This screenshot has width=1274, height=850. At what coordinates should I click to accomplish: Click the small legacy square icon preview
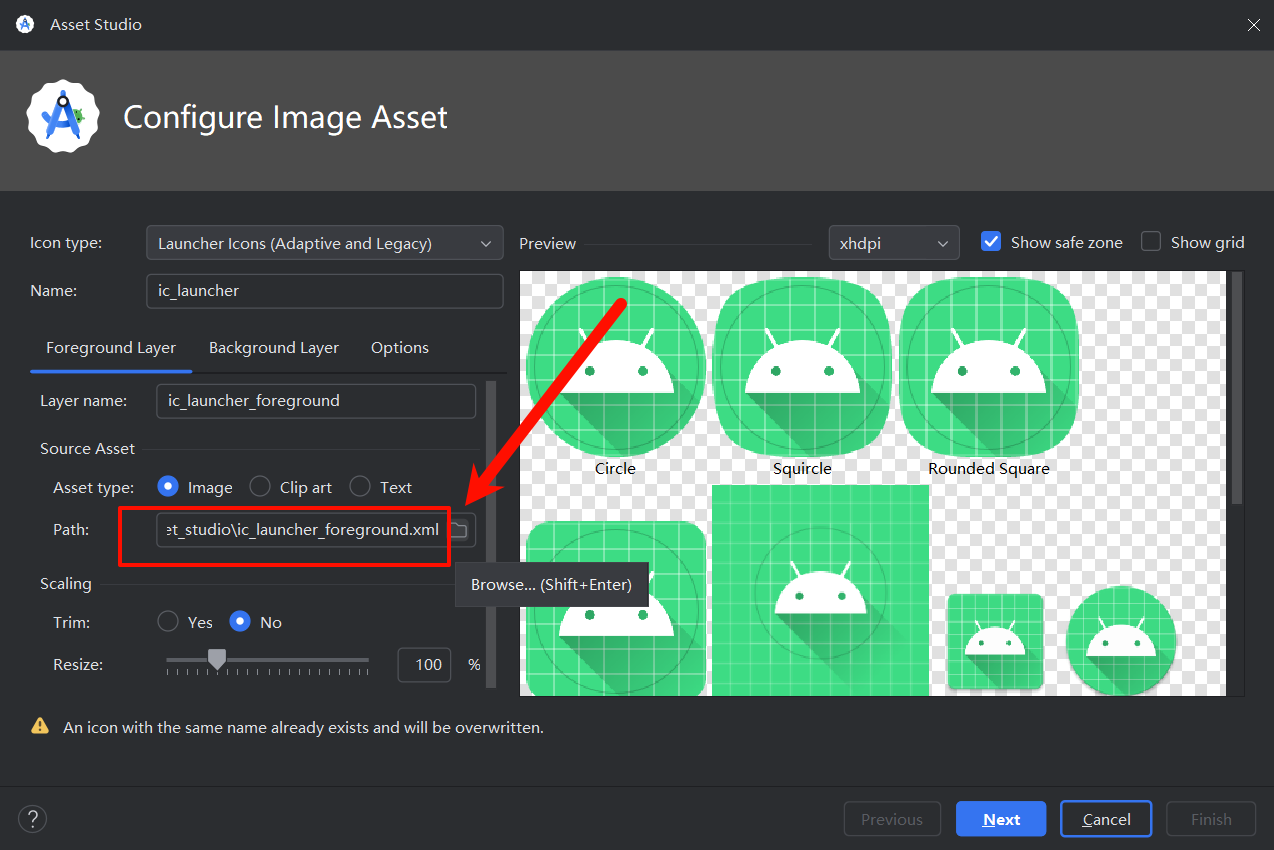tap(995, 641)
